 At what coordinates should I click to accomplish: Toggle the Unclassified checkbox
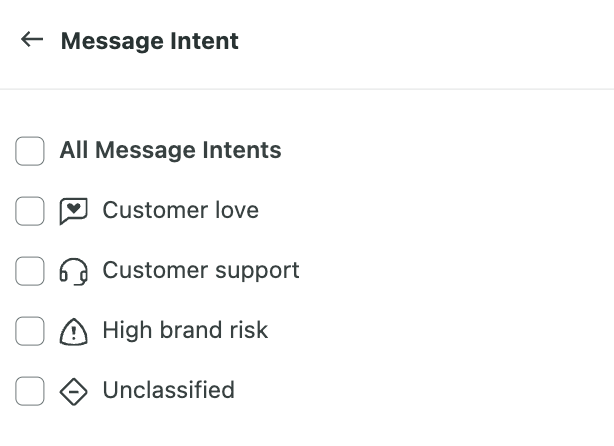tap(30, 391)
